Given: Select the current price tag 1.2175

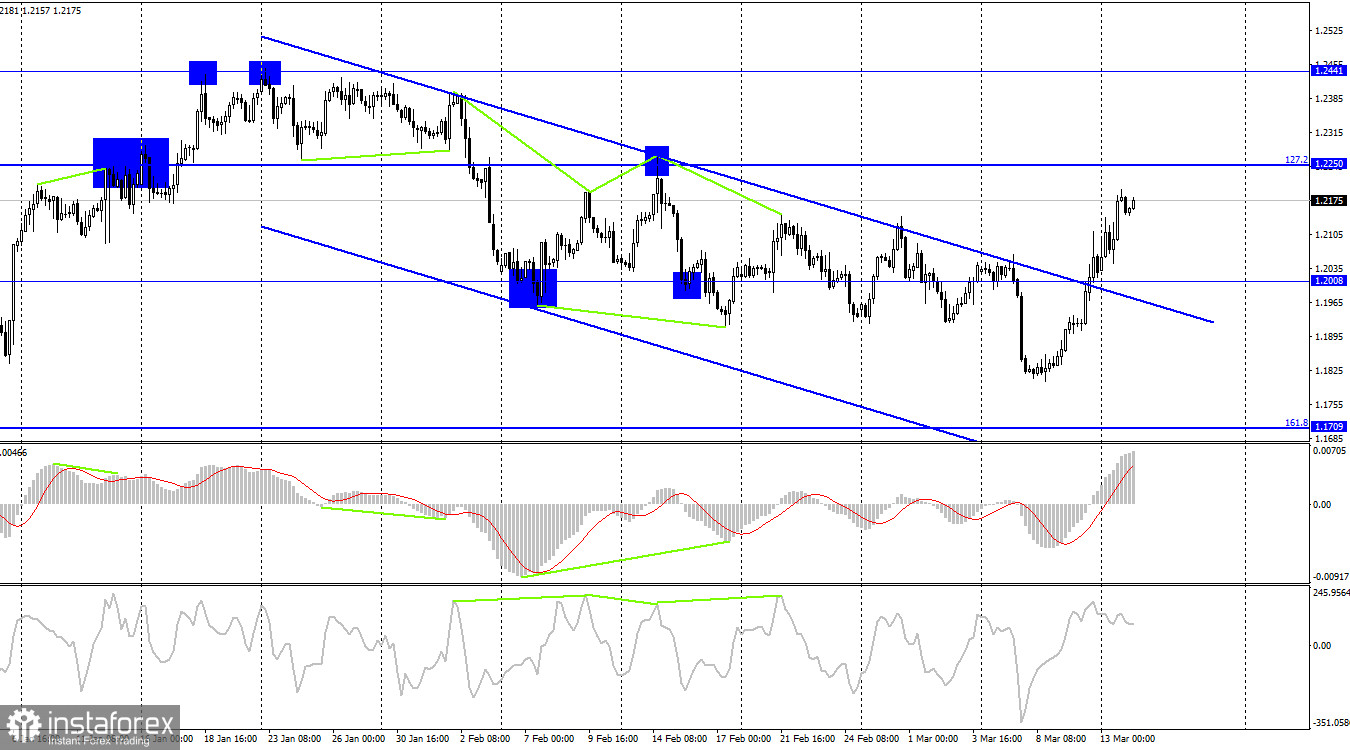Looking at the screenshot, I should click(1329, 200).
